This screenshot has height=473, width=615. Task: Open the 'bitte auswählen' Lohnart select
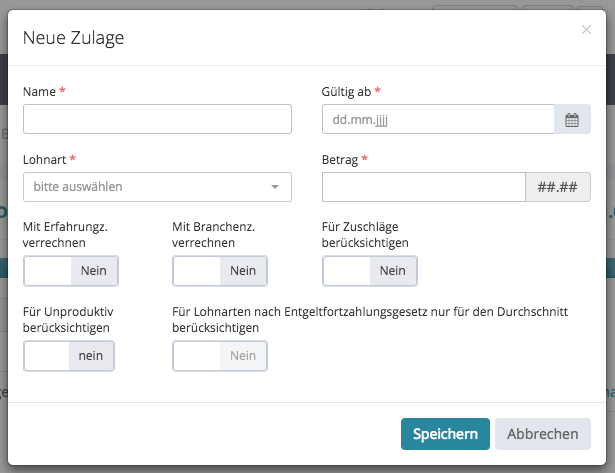pyautogui.click(x=148, y=187)
